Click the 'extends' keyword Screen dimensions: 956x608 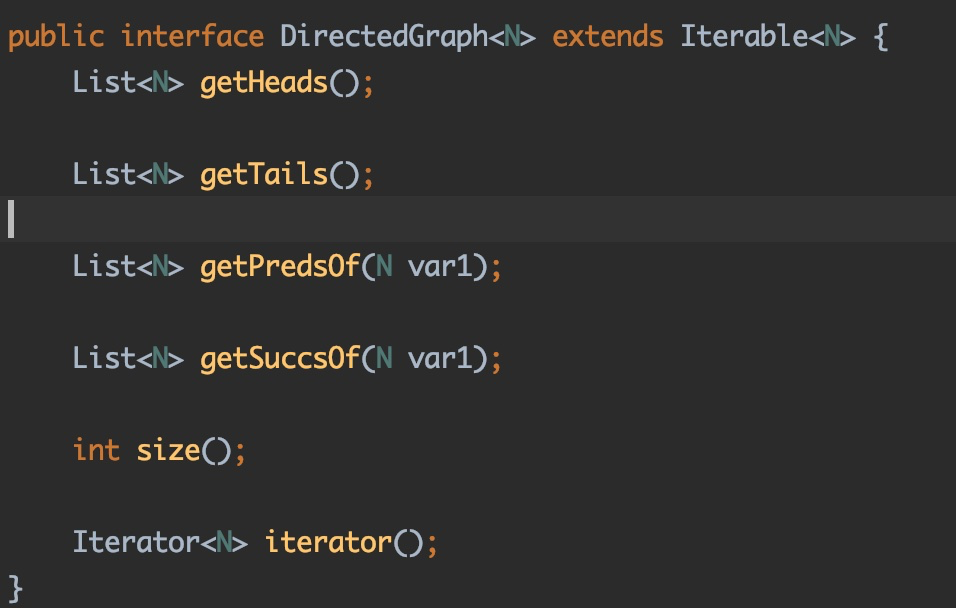(x=607, y=37)
